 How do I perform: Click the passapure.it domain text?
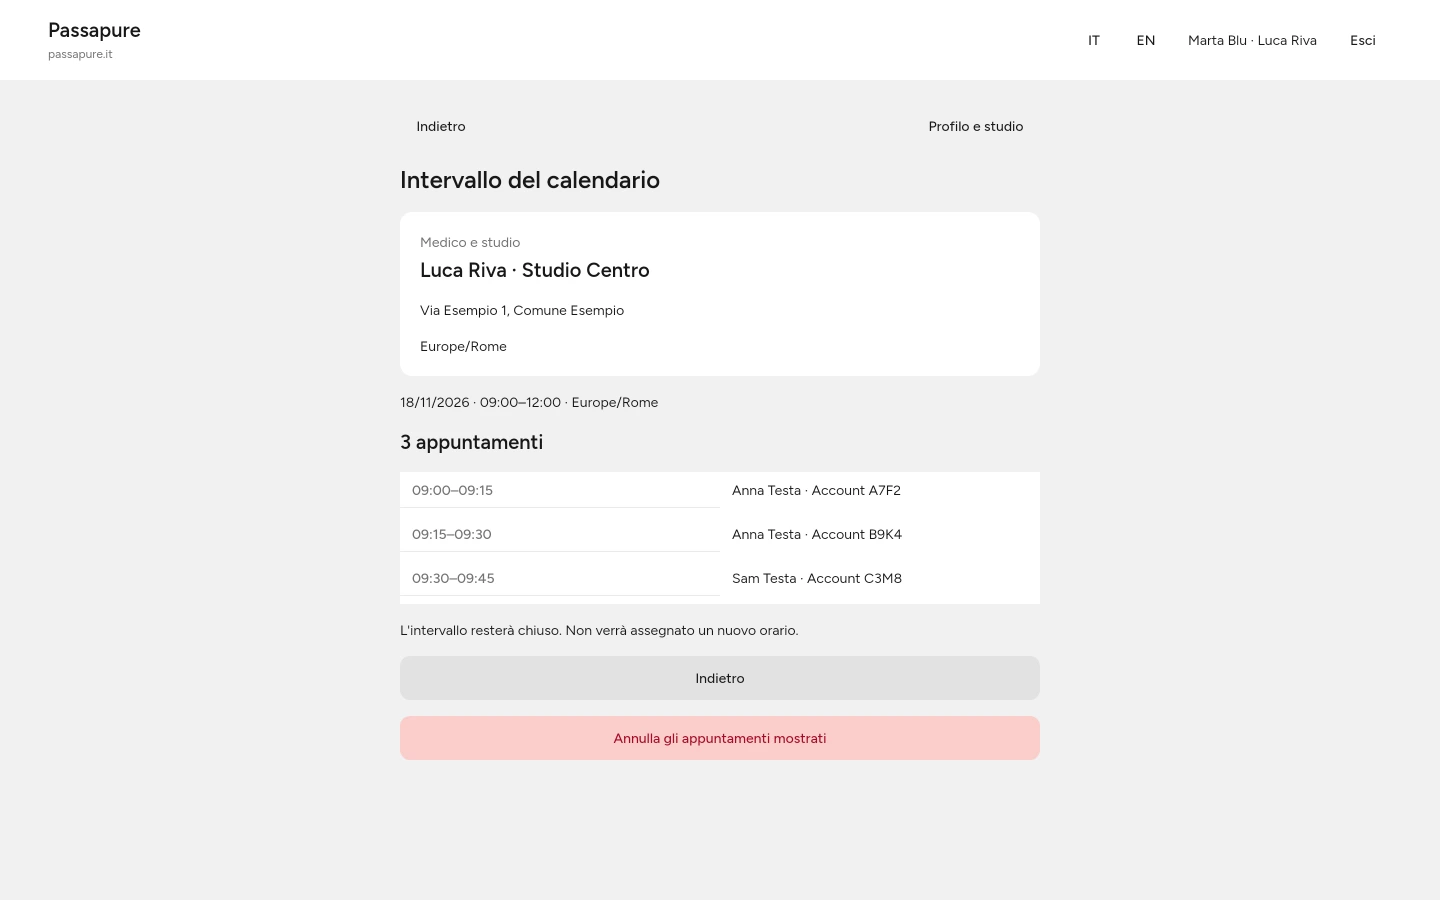click(80, 54)
